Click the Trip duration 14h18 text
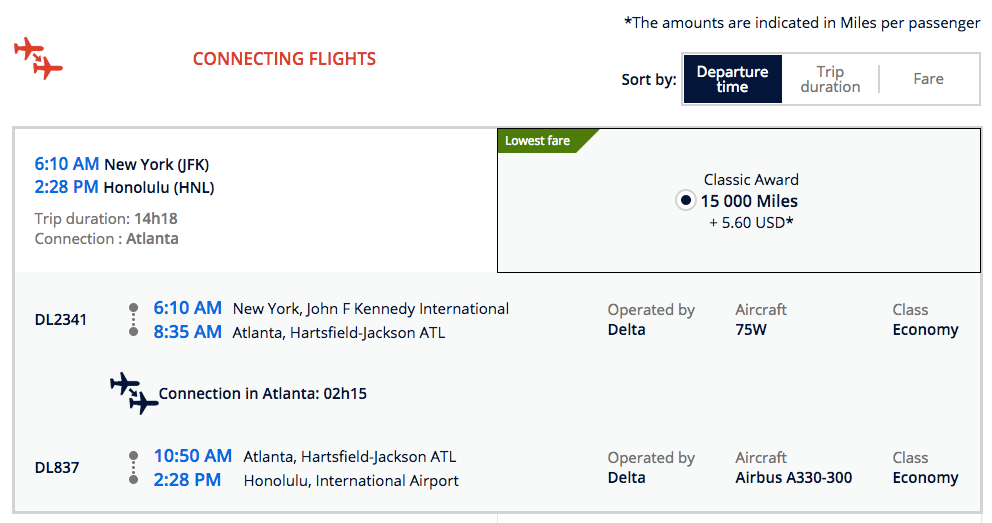 [106, 218]
